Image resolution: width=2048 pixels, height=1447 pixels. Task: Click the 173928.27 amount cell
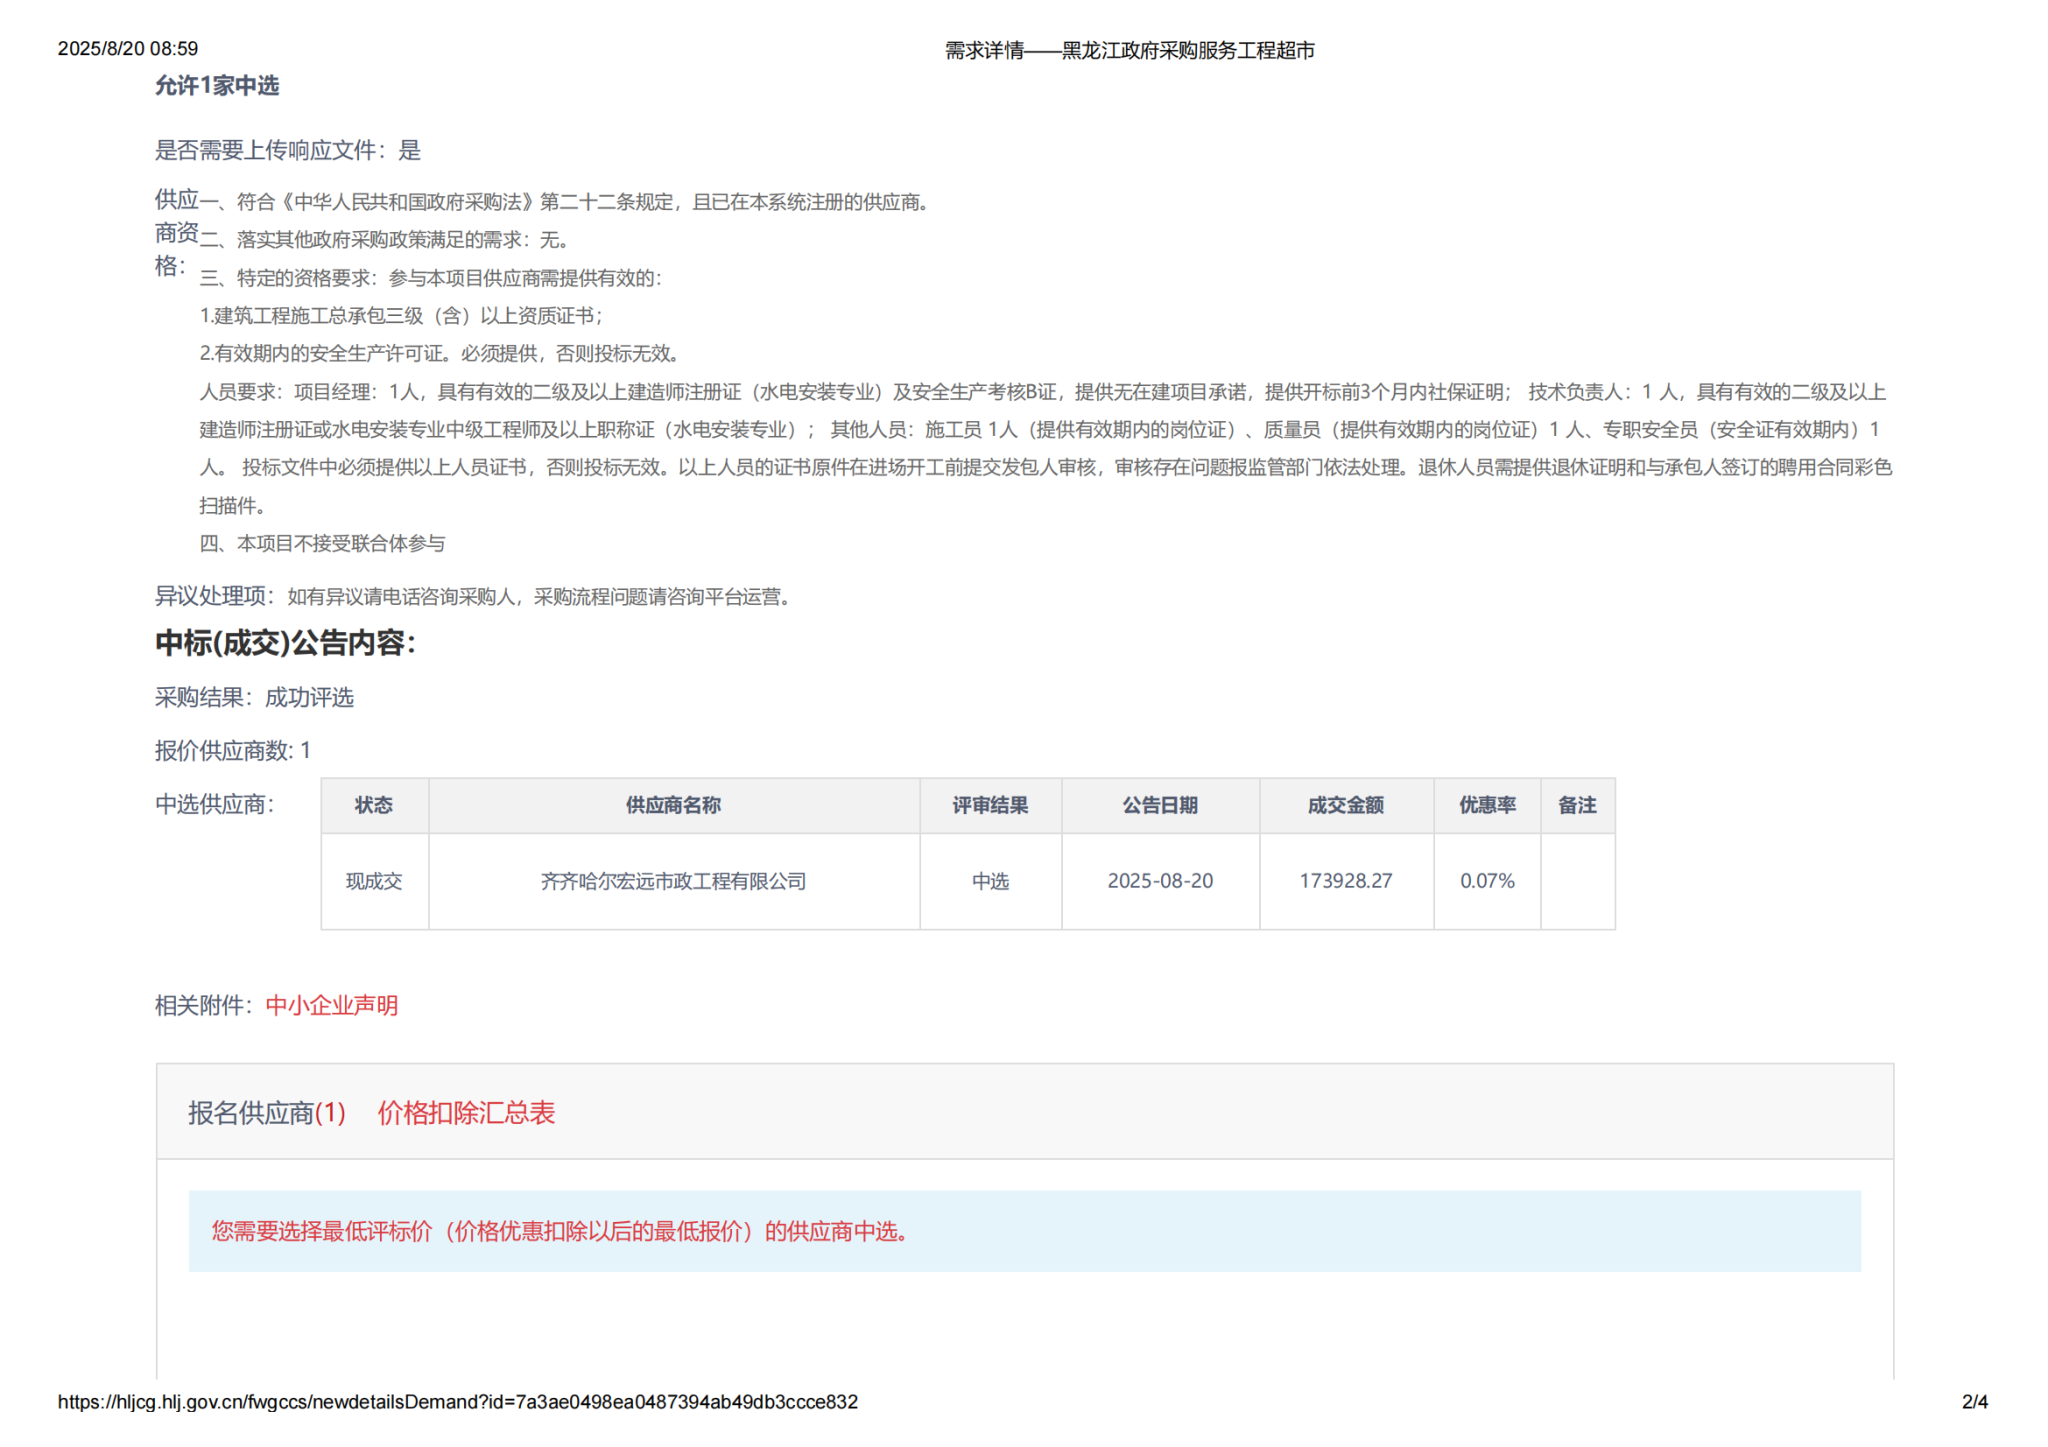click(1345, 881)
